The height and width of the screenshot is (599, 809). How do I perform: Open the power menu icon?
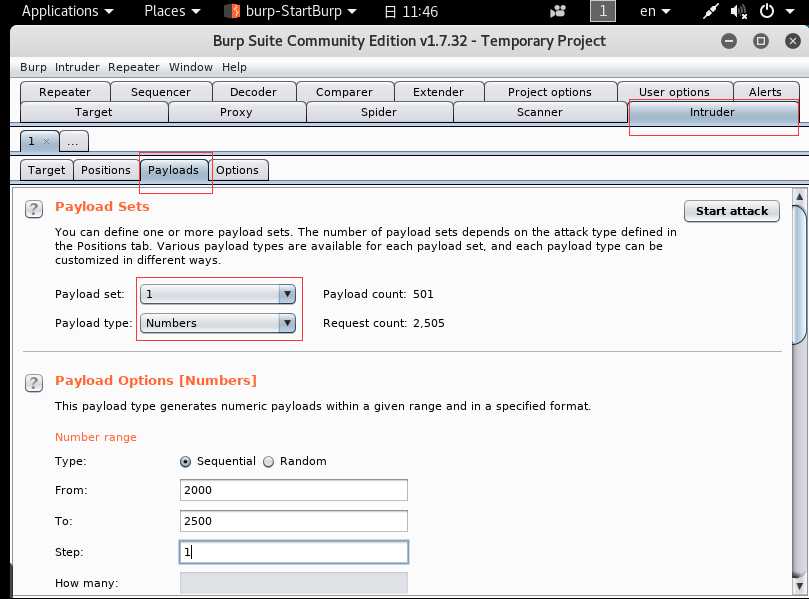[767, 11]
